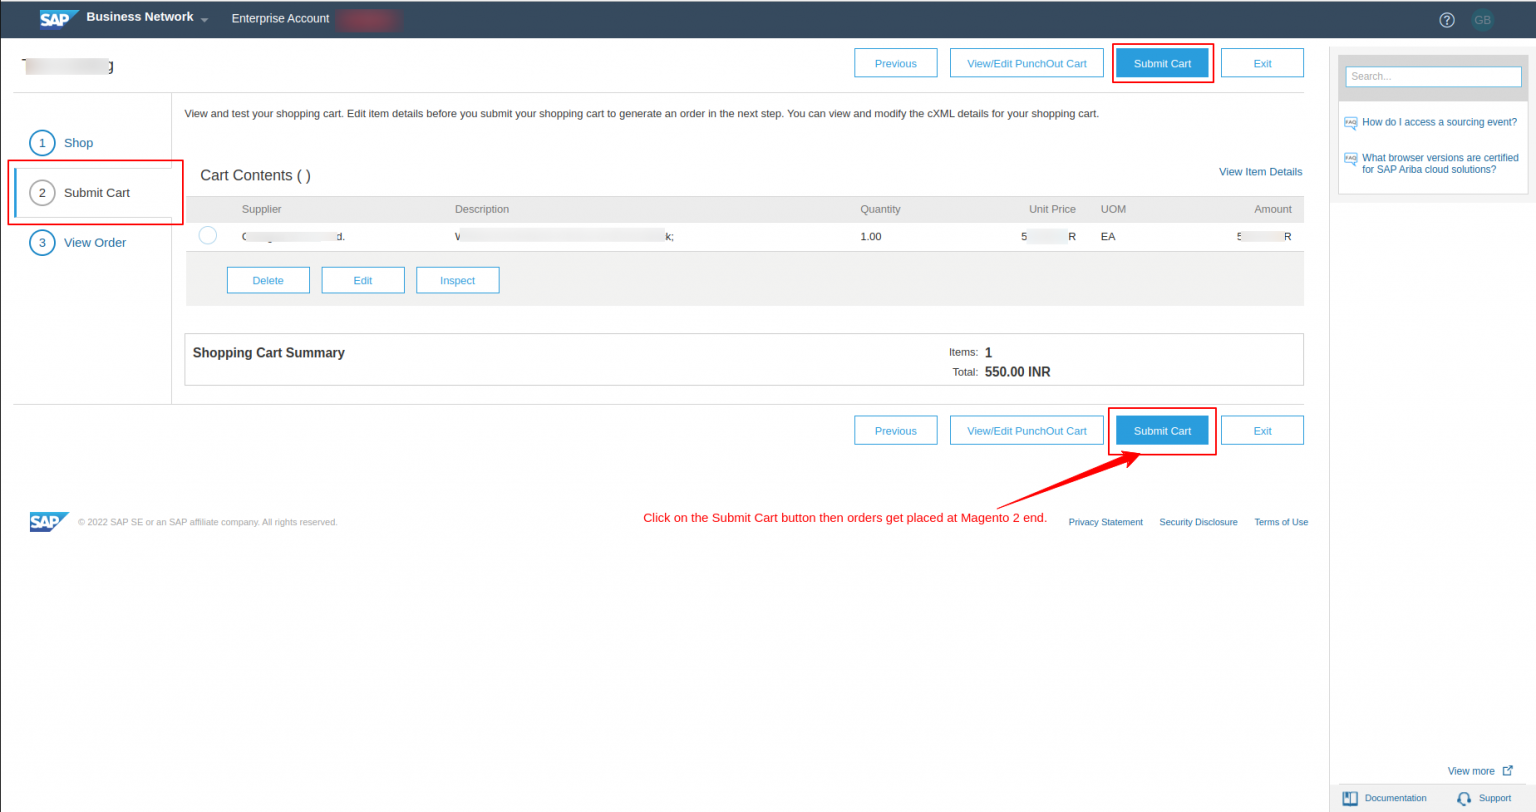Click the View more link
Screen dimensions: 1536x812
pyautogui.click(x=1471, y=771)
